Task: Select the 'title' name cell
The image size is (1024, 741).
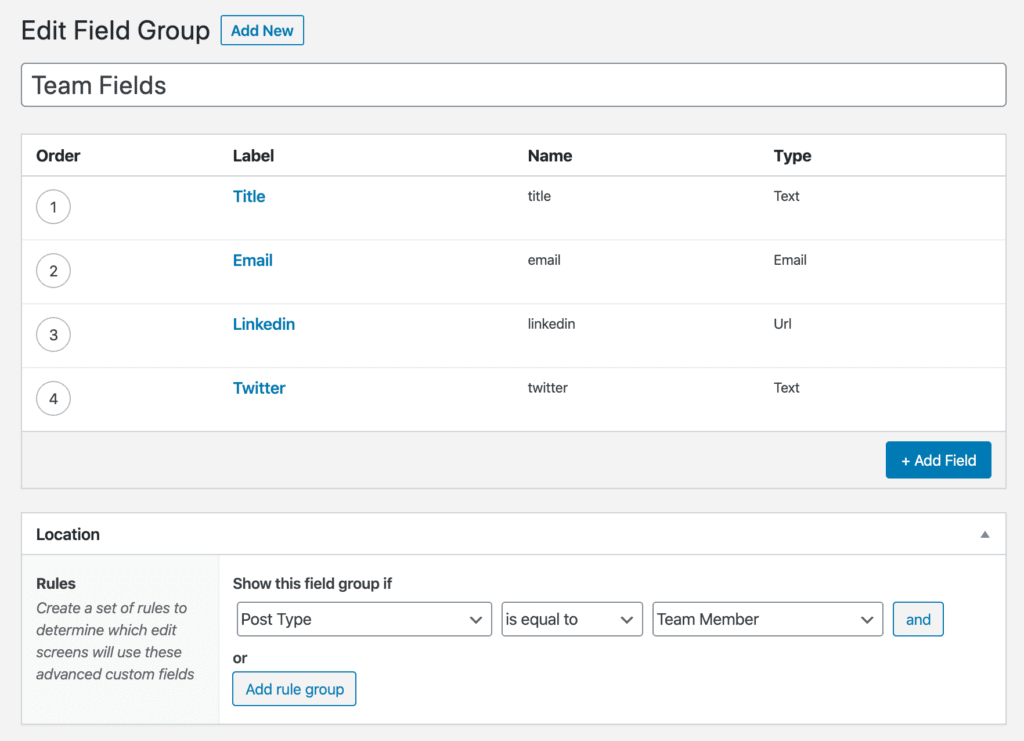Action: point(539,197)
